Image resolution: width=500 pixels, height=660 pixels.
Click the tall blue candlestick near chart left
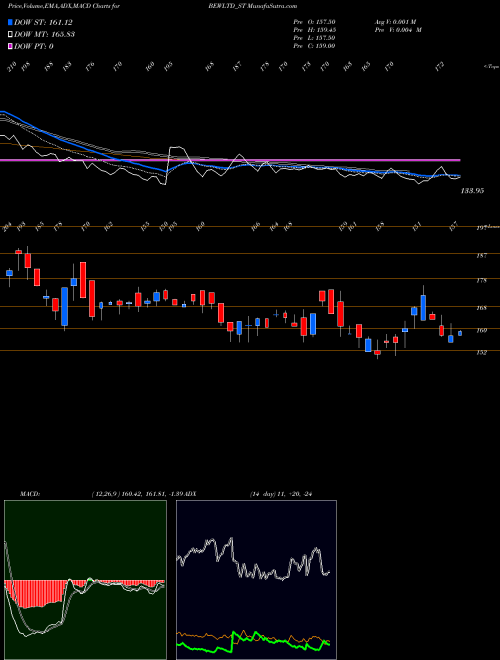(x=64, y=306)
